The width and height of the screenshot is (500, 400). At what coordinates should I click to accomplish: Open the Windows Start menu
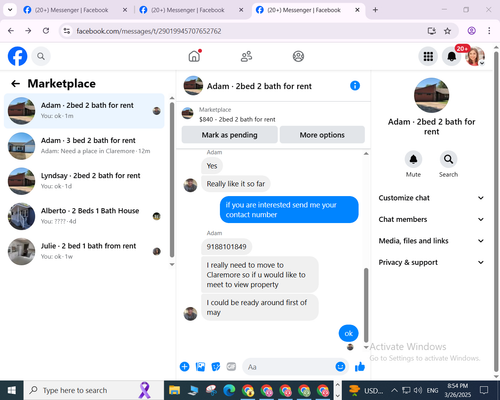[12, 390]
